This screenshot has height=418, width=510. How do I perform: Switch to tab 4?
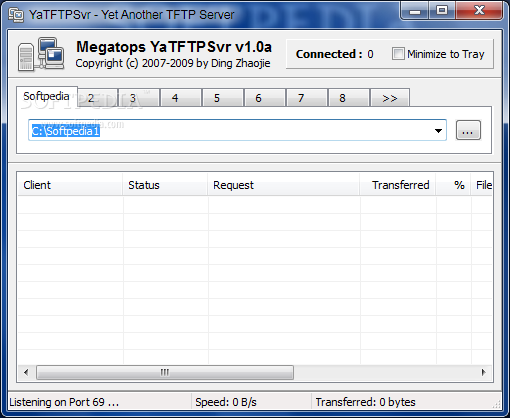[x=180, y=98]
